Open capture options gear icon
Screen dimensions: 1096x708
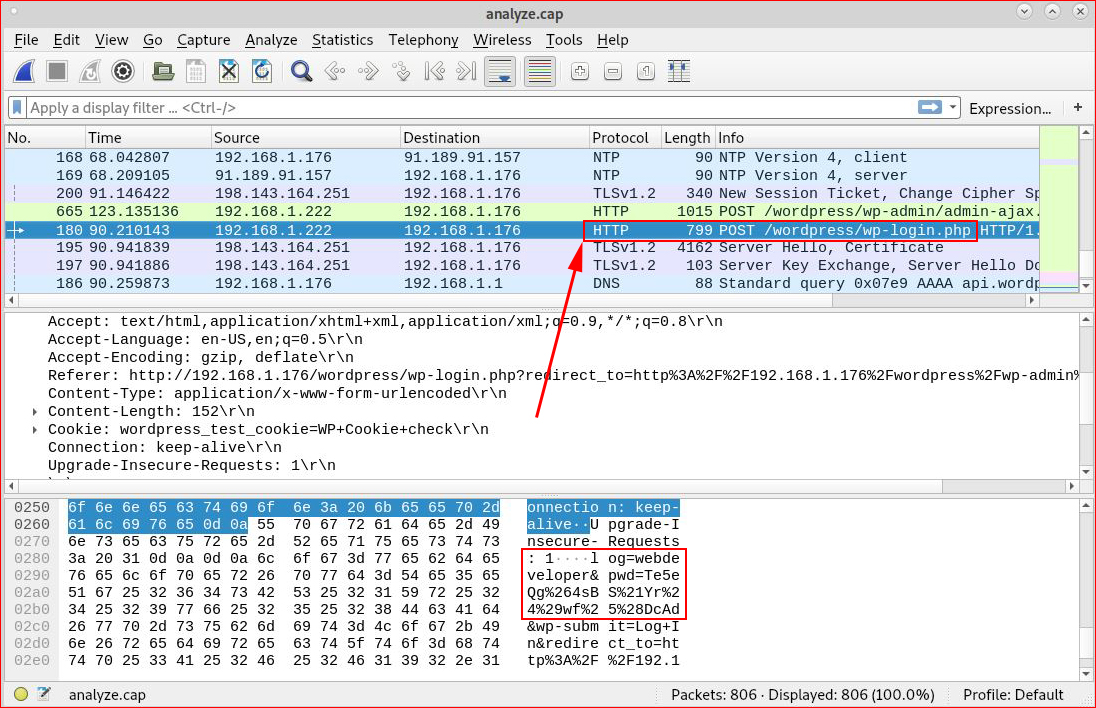pyautogui.click(x=122, y=71)
